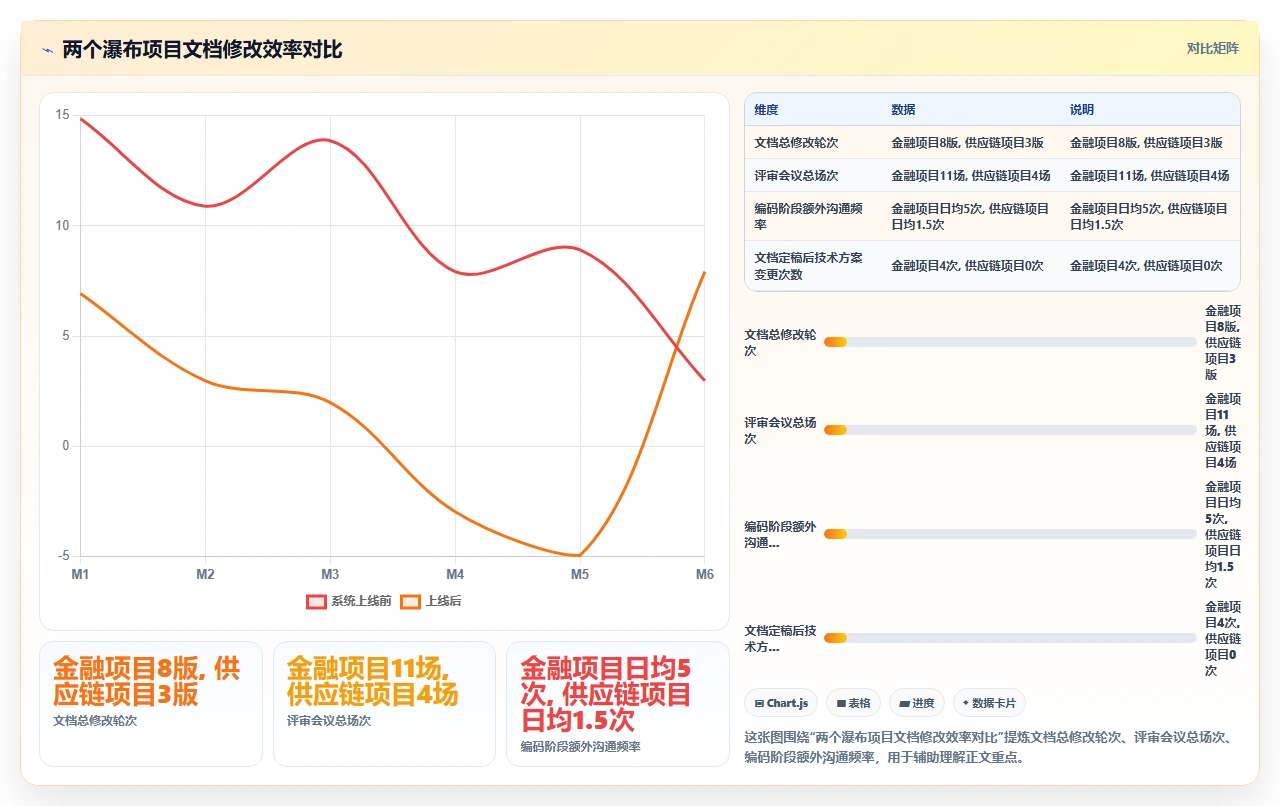Screen dimensions: 1280x806
Task: Click the 数据卡片 tag chip
Action: (989, 703)
